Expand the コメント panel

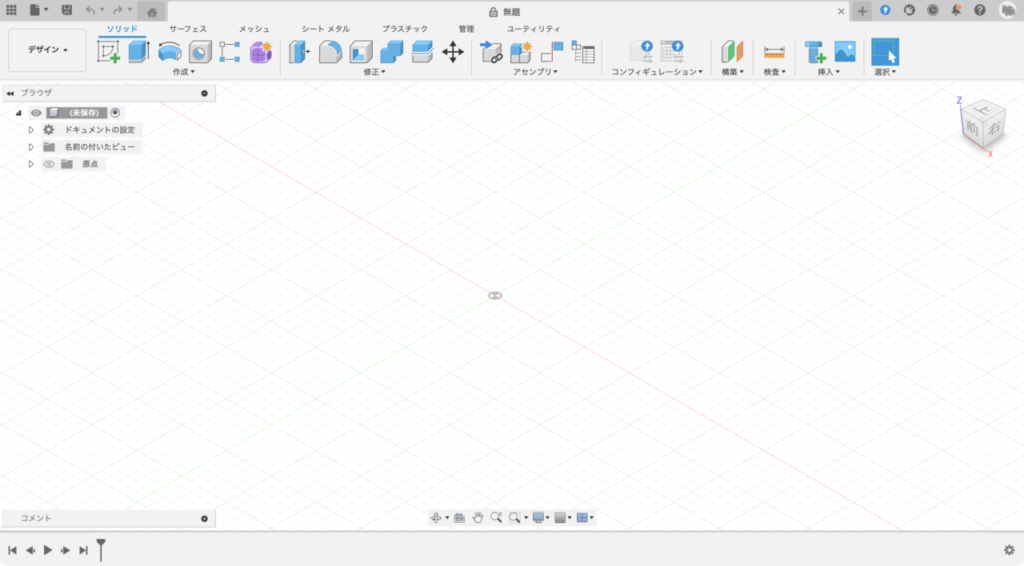tap(204, 518)
